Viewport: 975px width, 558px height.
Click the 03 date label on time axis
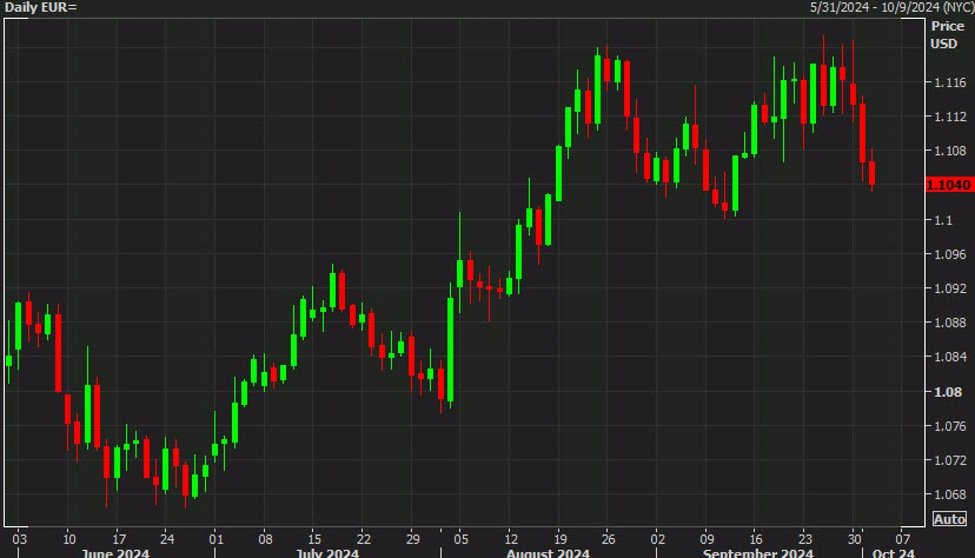(x=19, y=535)
